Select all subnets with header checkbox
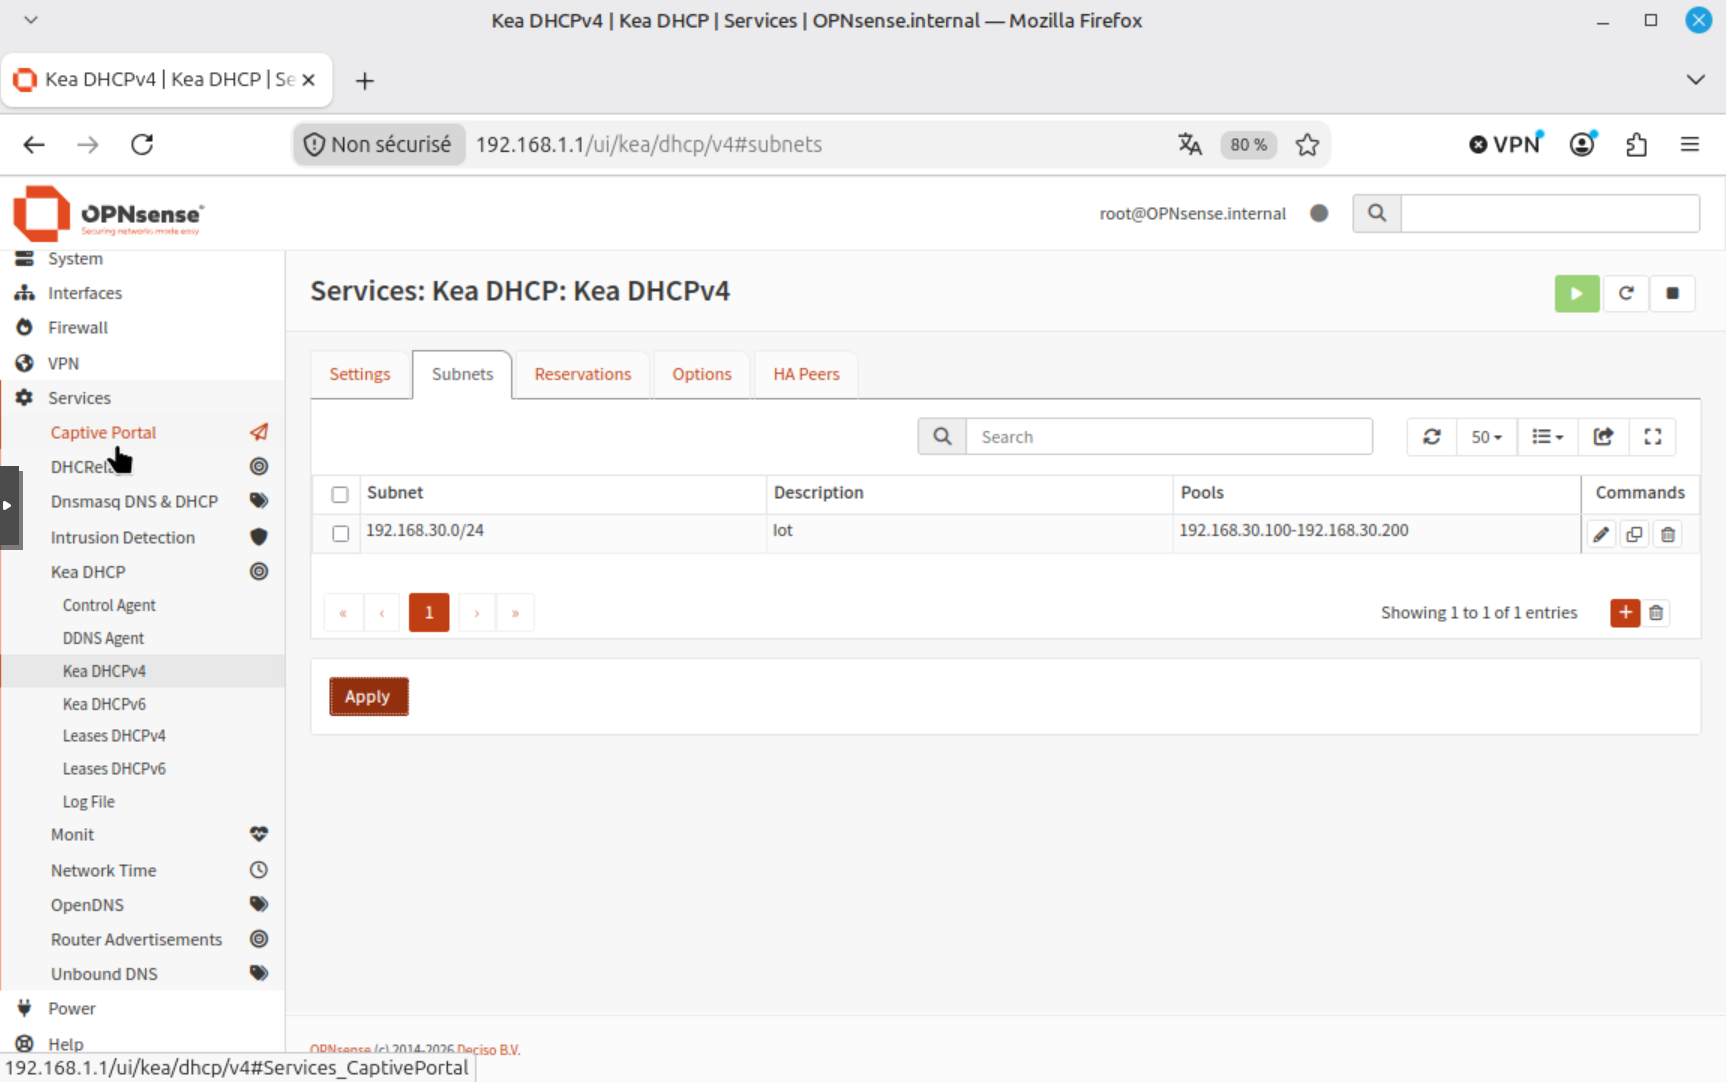This screenshot has width=1726, height=1082. pyautogui.click(x=340, y=494)
